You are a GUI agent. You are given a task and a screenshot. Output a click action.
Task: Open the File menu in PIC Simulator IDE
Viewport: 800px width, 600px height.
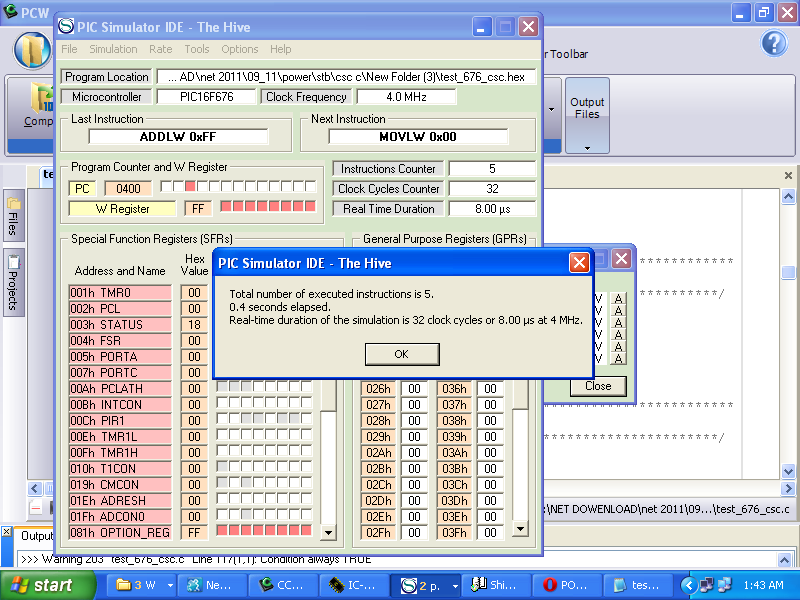pos(69,49)
